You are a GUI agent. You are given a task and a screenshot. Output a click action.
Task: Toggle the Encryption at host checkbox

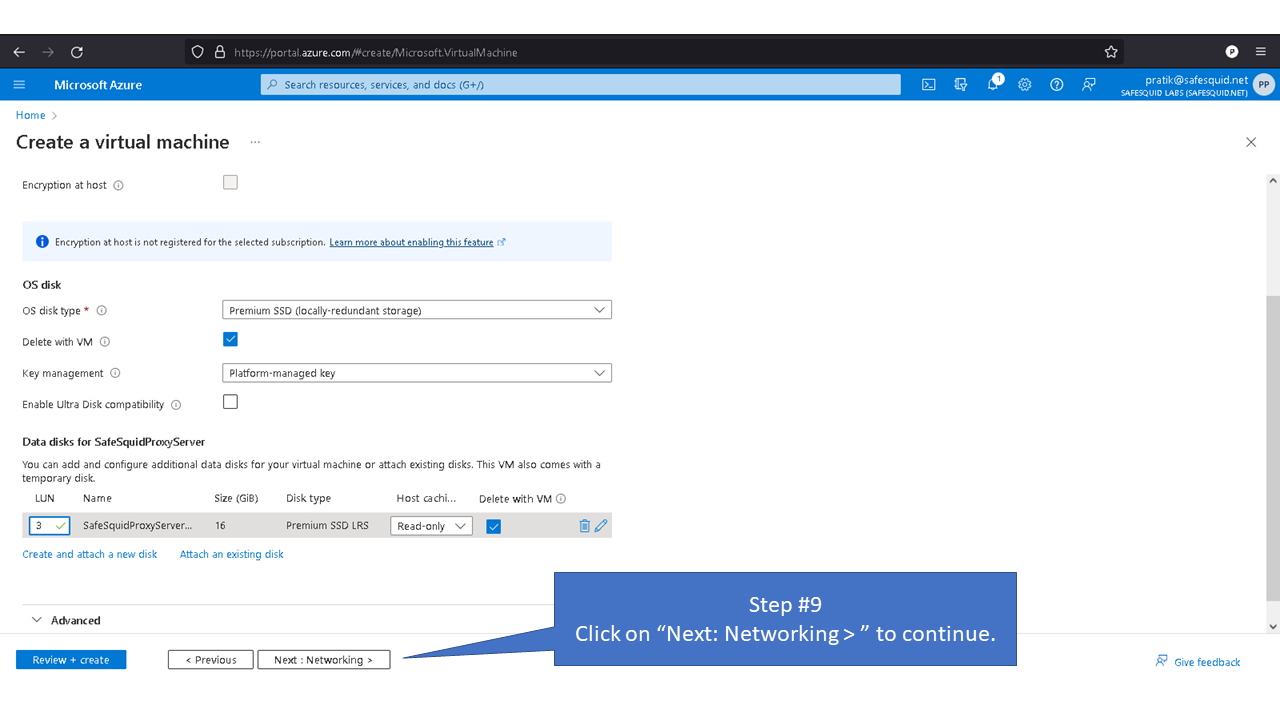230,182
